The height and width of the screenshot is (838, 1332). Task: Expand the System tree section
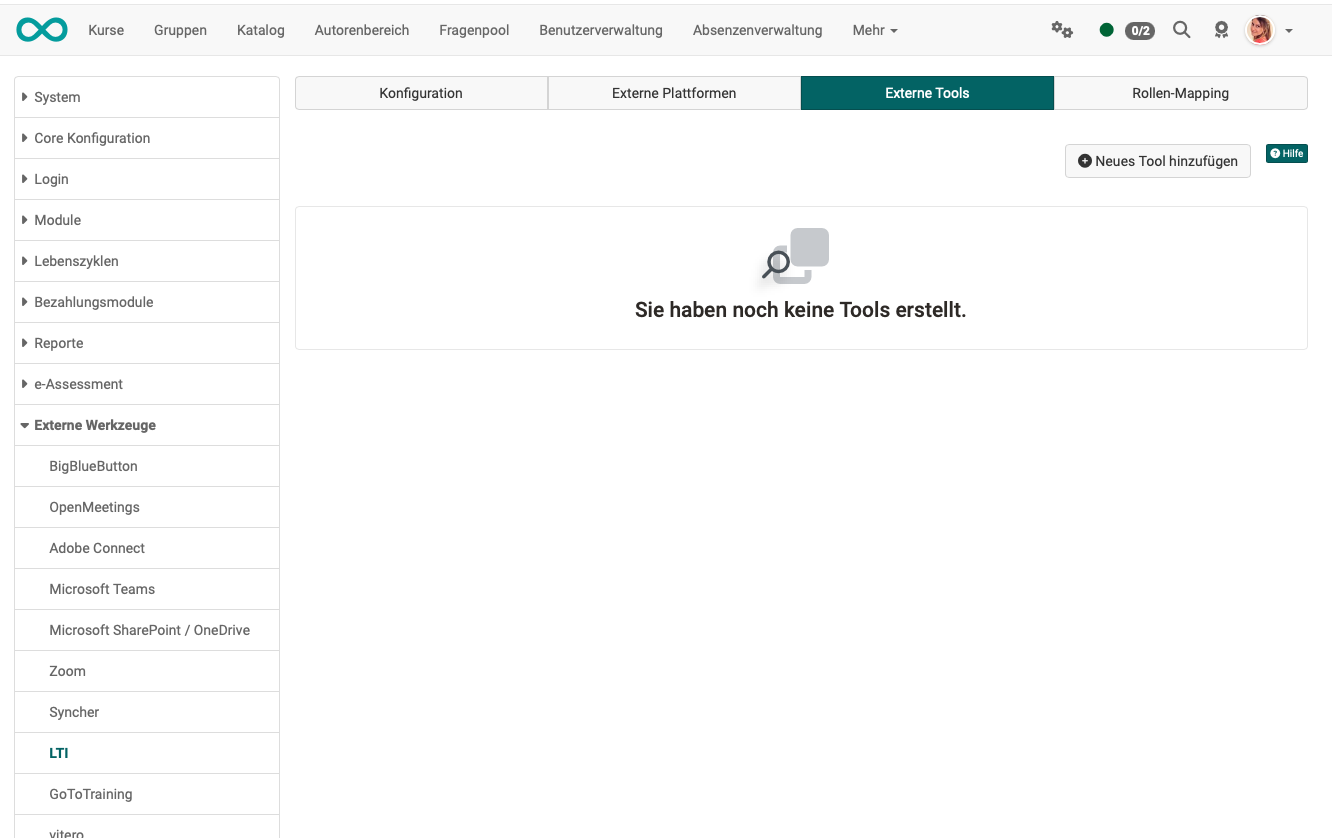tap(57, 97)
